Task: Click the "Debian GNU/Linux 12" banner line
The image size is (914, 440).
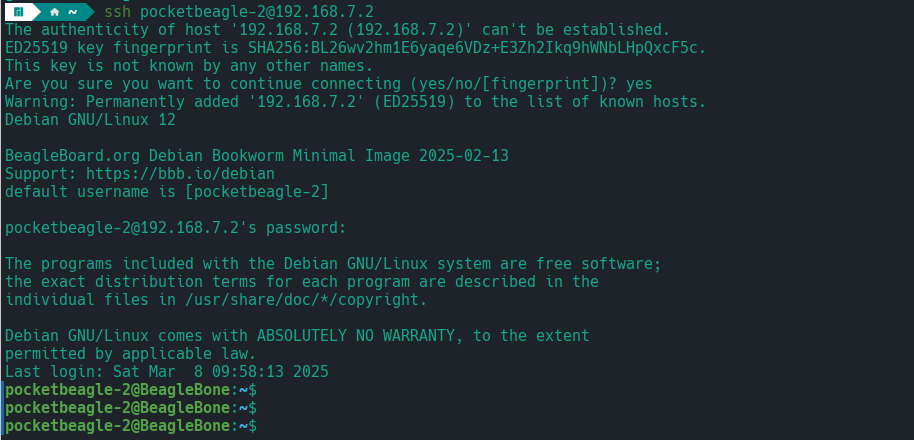Action: [x=90, y=120]
